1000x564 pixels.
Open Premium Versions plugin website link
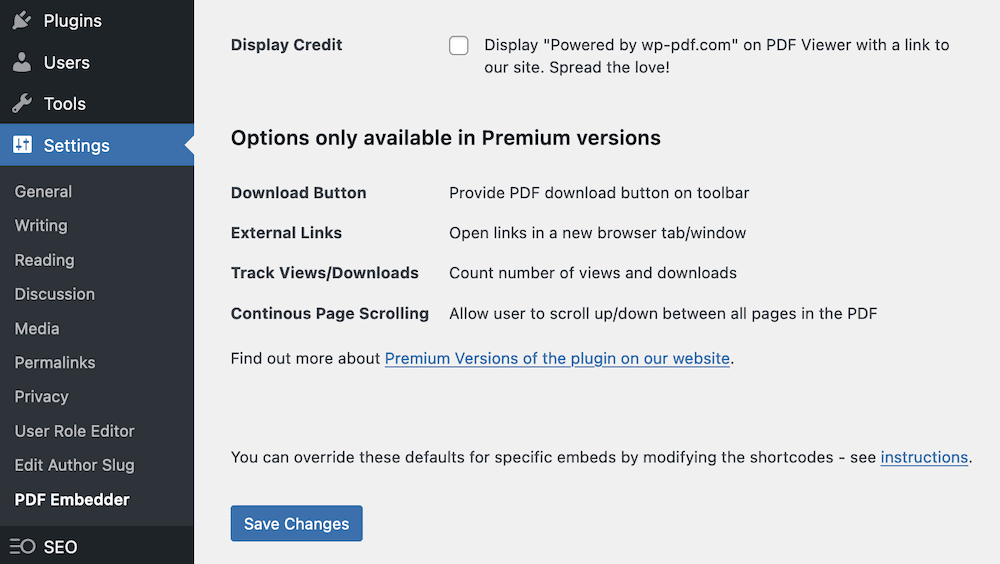tap(557, 358)
